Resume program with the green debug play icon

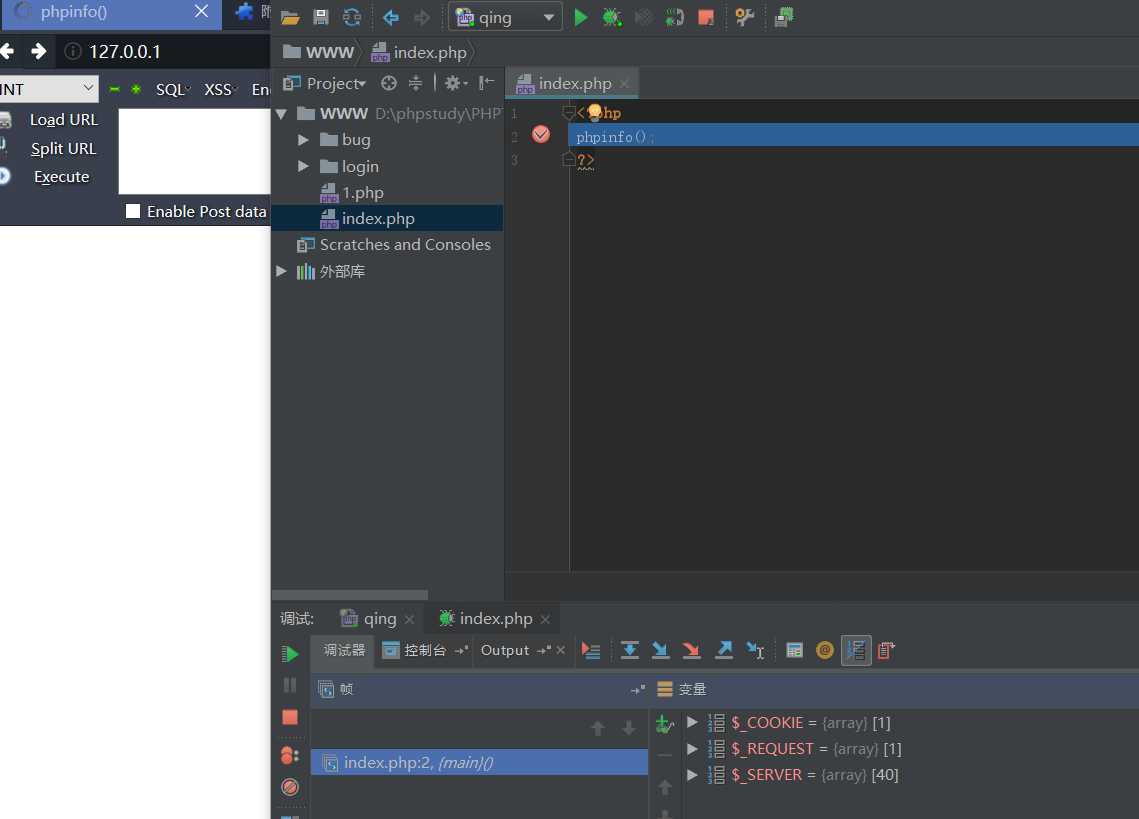click(290, 654)
